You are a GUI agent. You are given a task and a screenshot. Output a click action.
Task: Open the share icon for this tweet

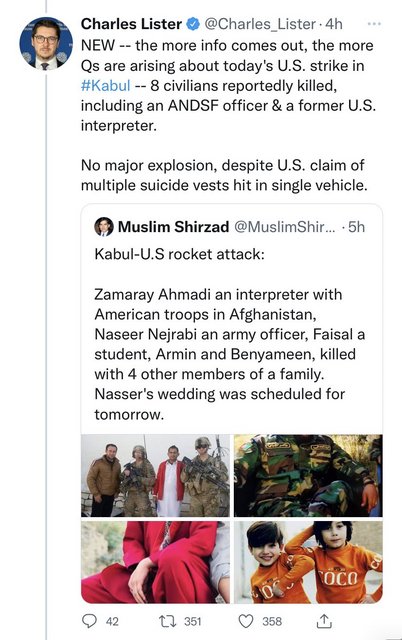coord(324,621)
